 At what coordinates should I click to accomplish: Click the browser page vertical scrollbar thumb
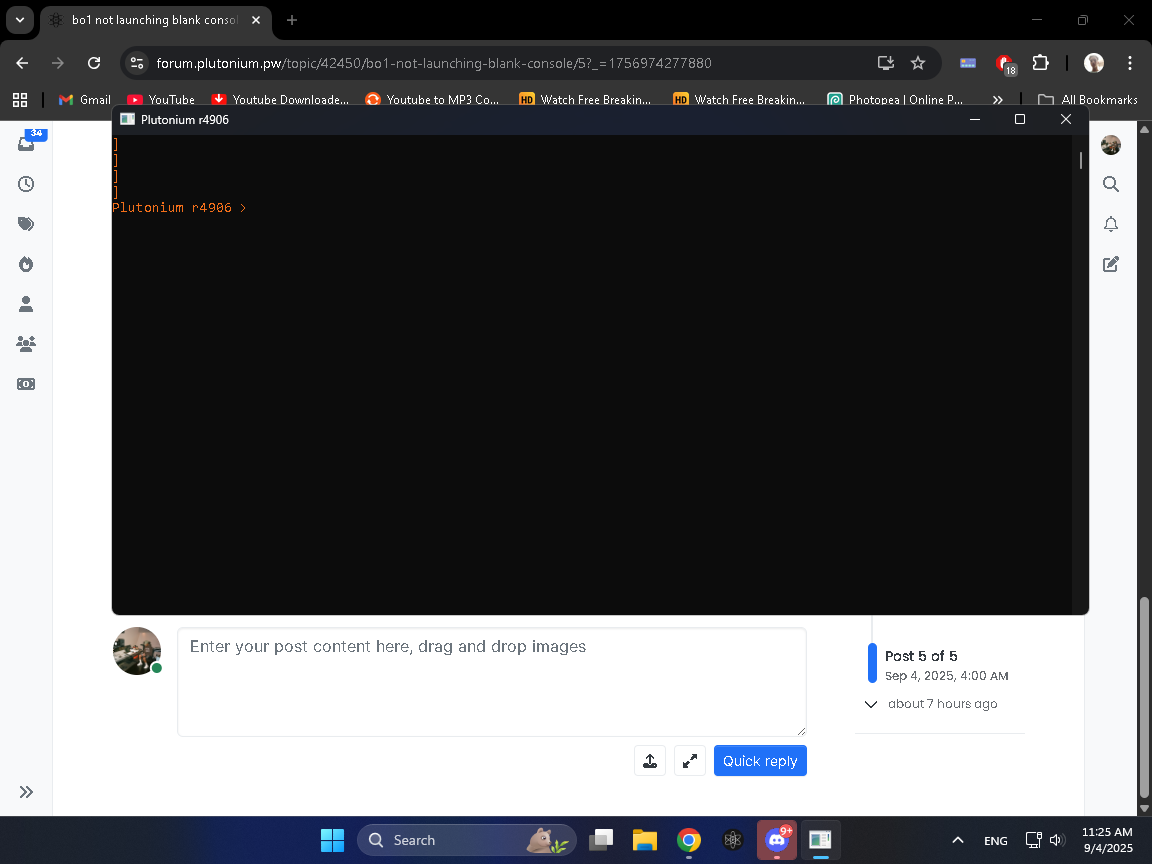(1144, 698)
